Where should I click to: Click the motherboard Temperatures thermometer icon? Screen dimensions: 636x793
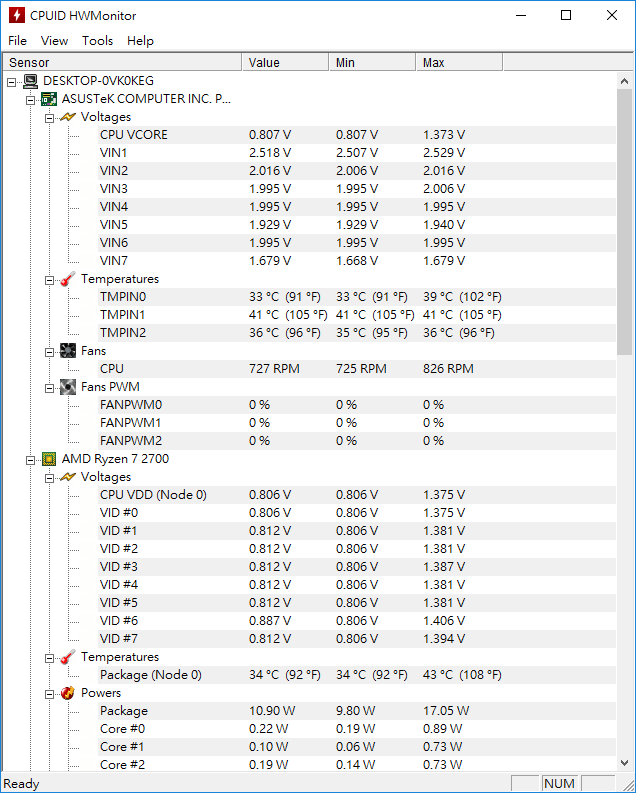[68, 279]
